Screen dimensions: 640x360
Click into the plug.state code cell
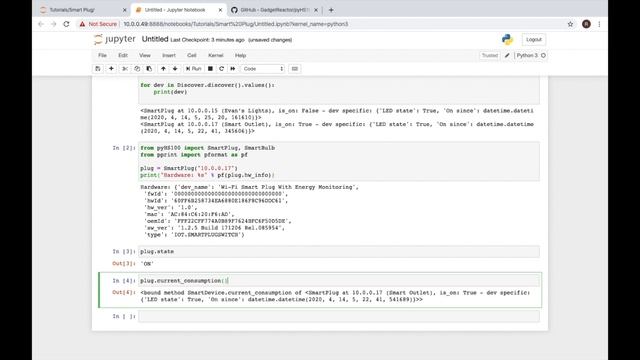pyautogui.click(x=339, y=251)
